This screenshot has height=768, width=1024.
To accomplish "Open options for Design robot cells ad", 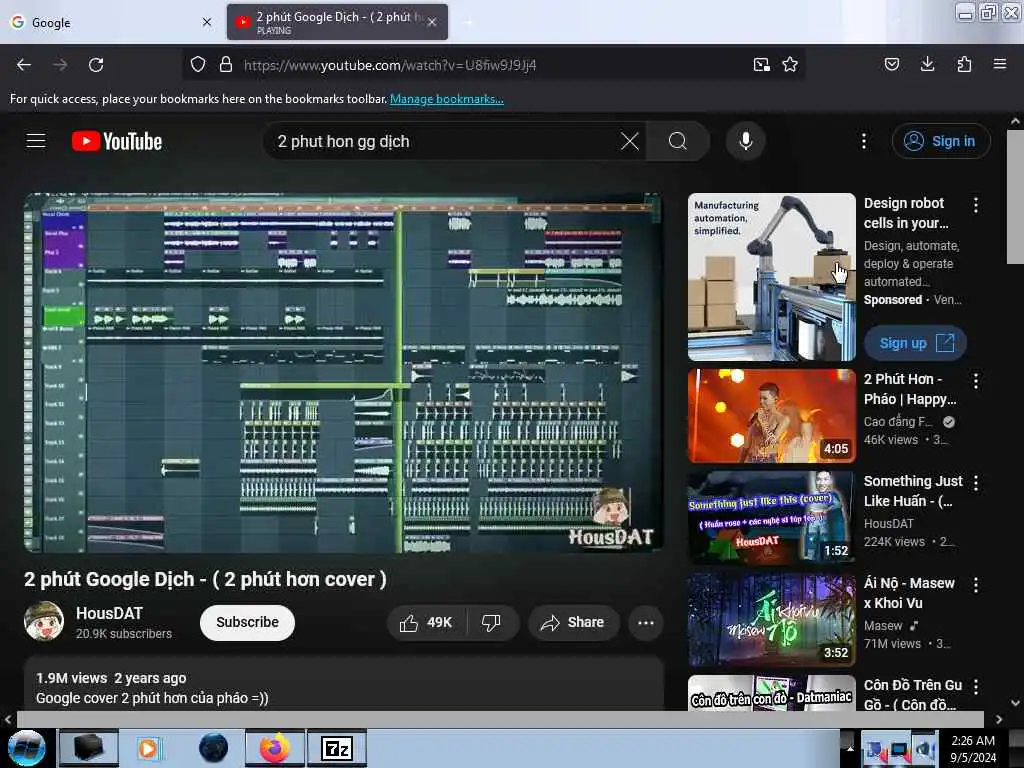I will click(976, 205).
